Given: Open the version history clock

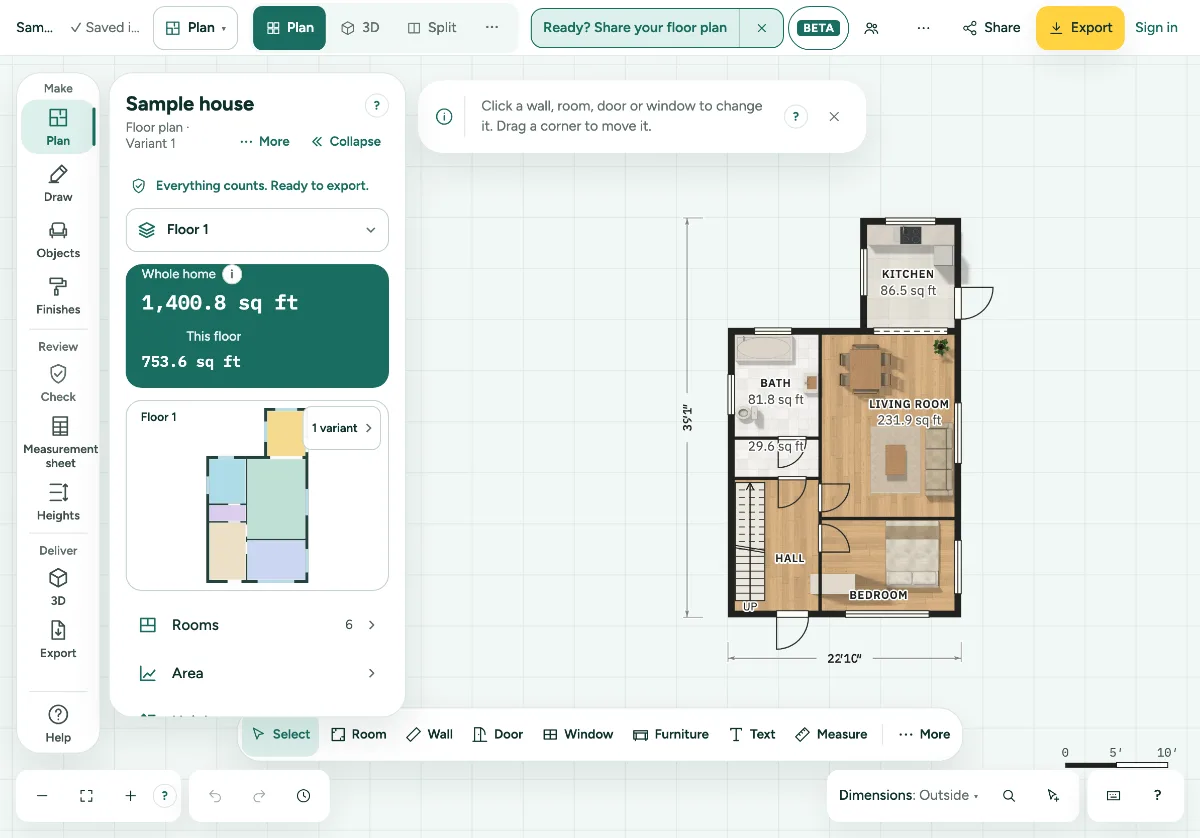Looking at the screenshot, I should [x=303, y=796].
